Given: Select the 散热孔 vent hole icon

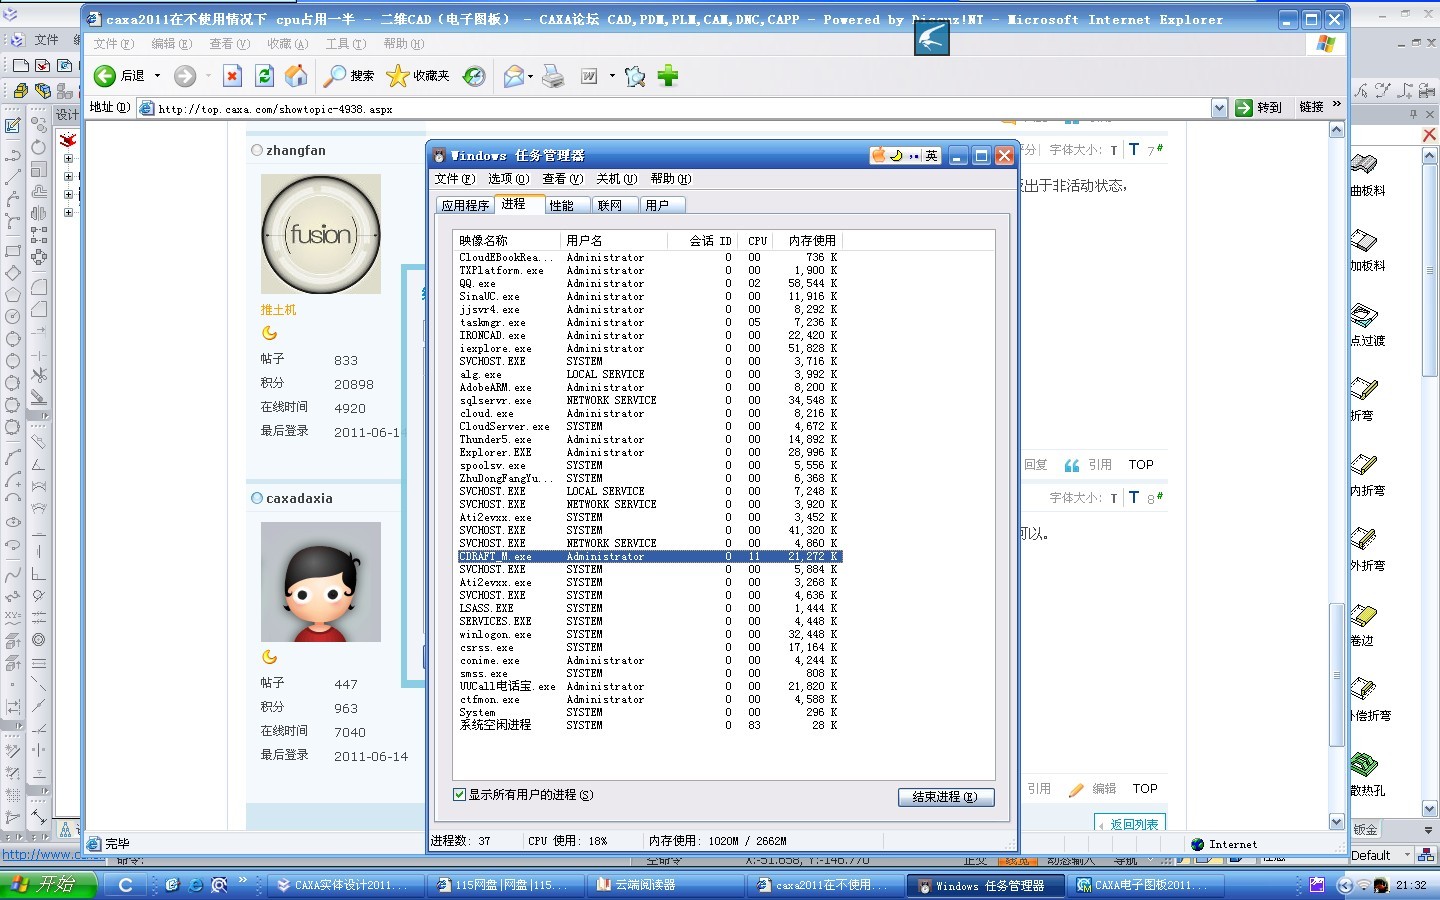Looking at the screenshot, I should pyautogui.click(x=1364, y=764).
